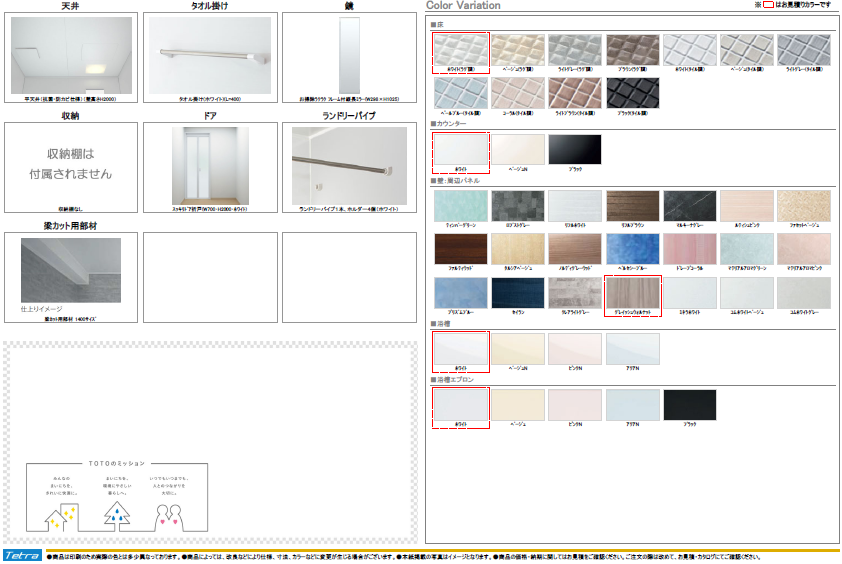The width and height of the screenshot is (842, 564).
Task: Pick the pink N bathtub color swatch
Action: [574, 349]
